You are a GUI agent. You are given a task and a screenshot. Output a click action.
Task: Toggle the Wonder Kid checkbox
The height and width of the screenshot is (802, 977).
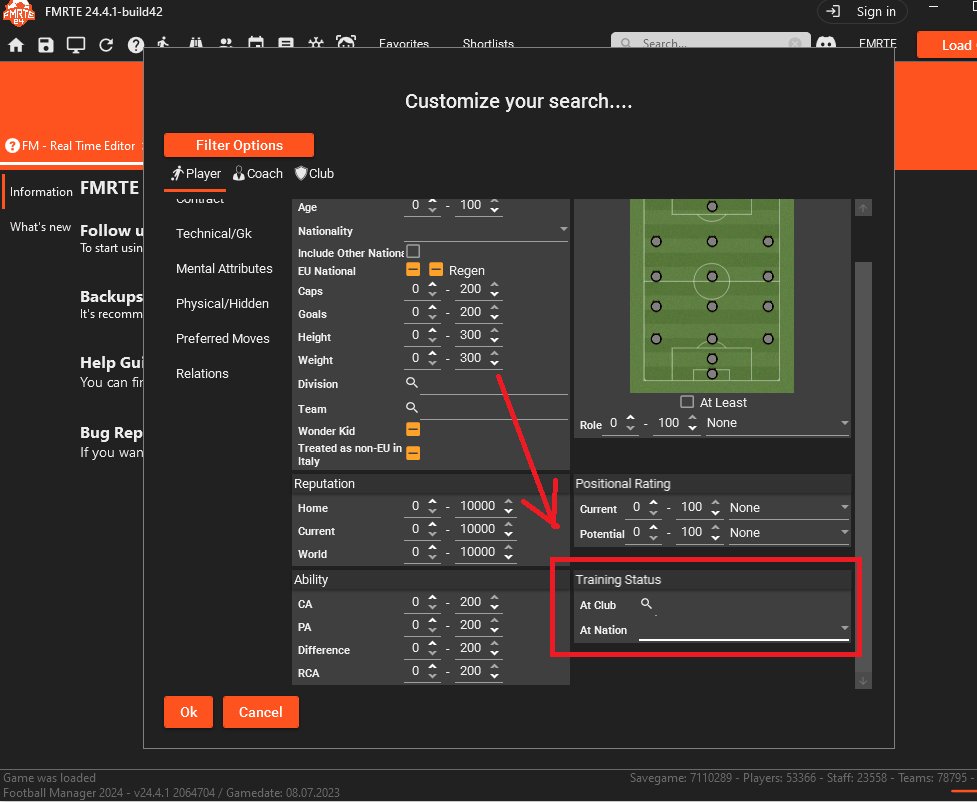tap(412, 430)
